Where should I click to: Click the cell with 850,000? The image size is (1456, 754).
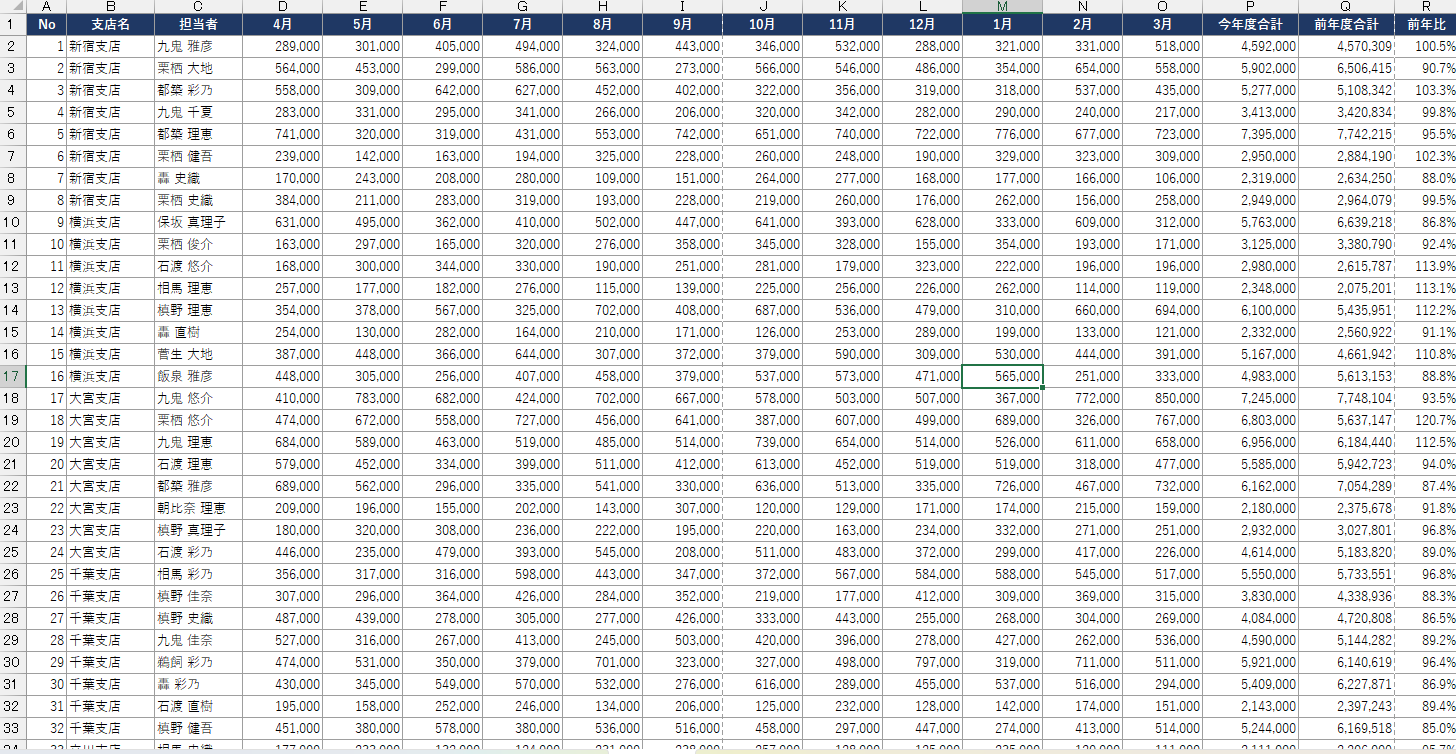click(1162, 398)
